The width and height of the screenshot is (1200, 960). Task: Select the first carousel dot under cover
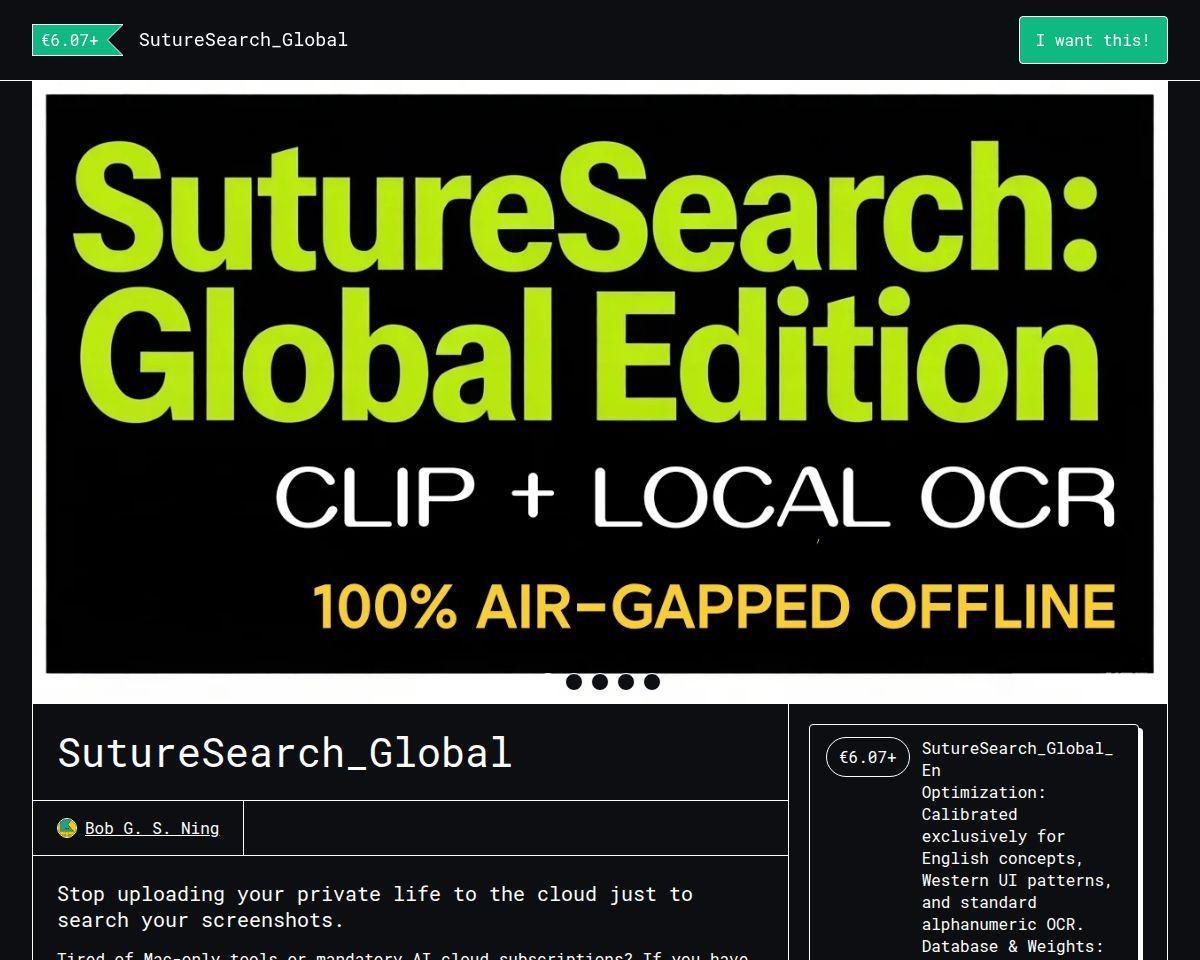coord(574,682)
